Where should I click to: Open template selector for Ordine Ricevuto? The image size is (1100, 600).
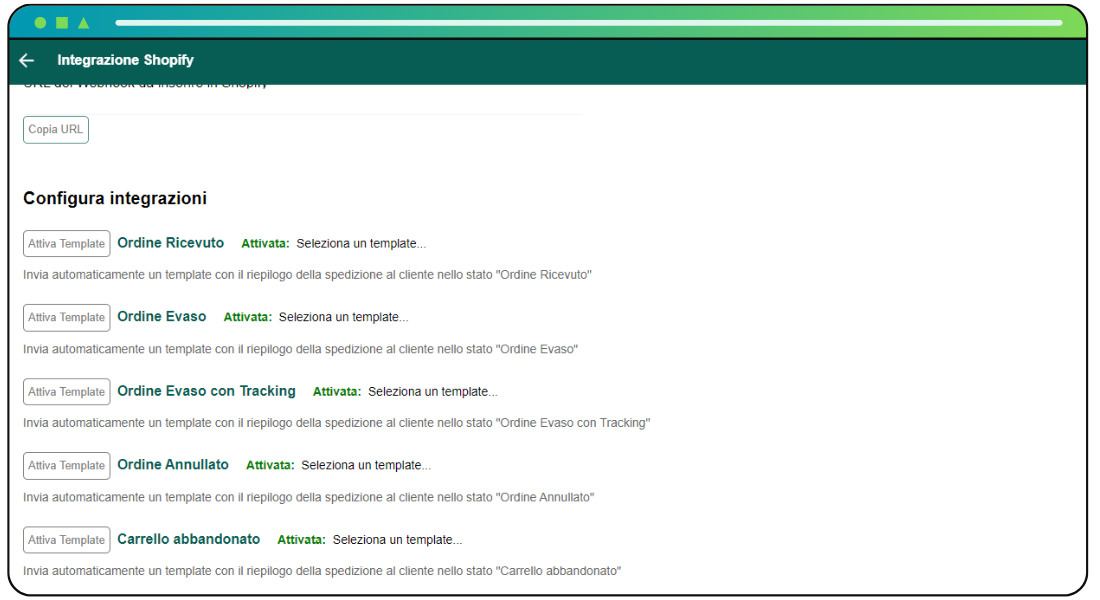click(x=361, y=244)
